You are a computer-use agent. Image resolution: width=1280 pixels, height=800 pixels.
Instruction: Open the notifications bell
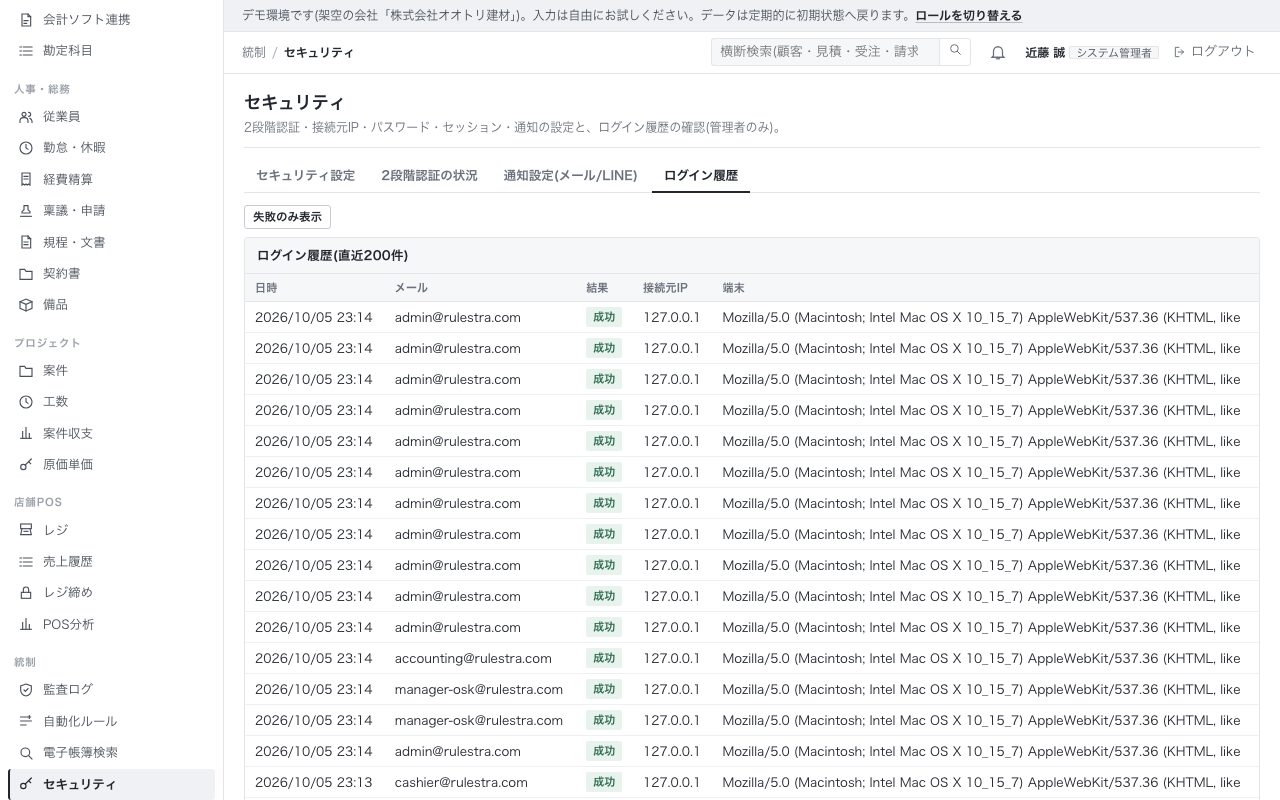click(x=997, y=52)
